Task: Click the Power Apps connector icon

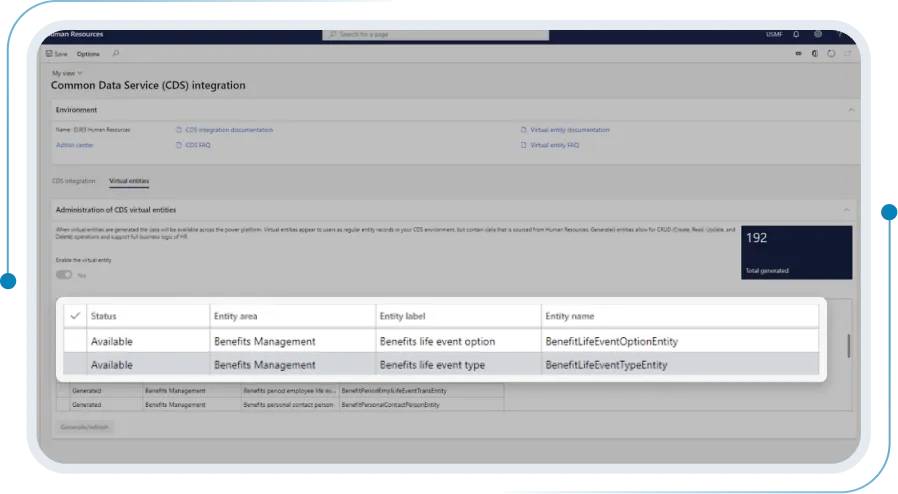Action: 798,54
